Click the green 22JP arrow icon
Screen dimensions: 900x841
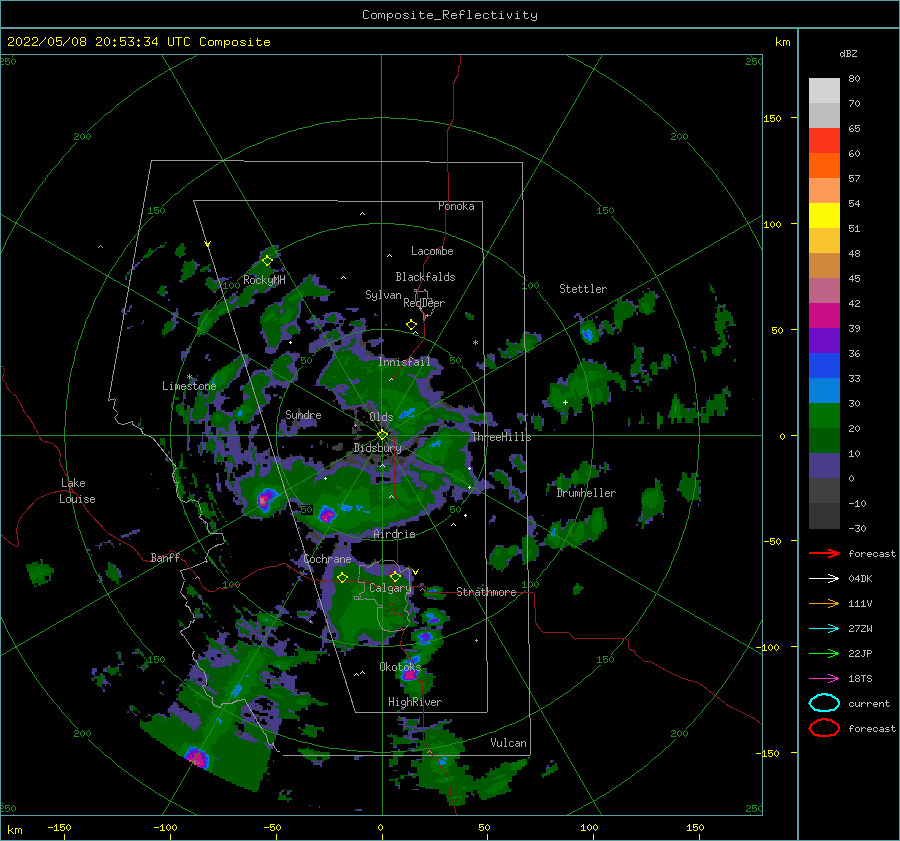tap(824, 653)
